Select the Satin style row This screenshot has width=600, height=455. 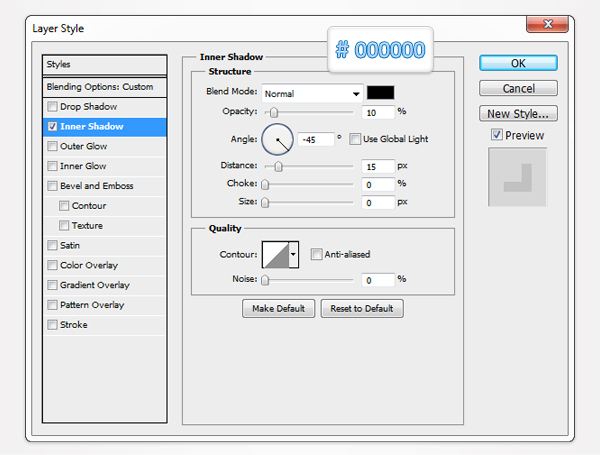(104, 245)
